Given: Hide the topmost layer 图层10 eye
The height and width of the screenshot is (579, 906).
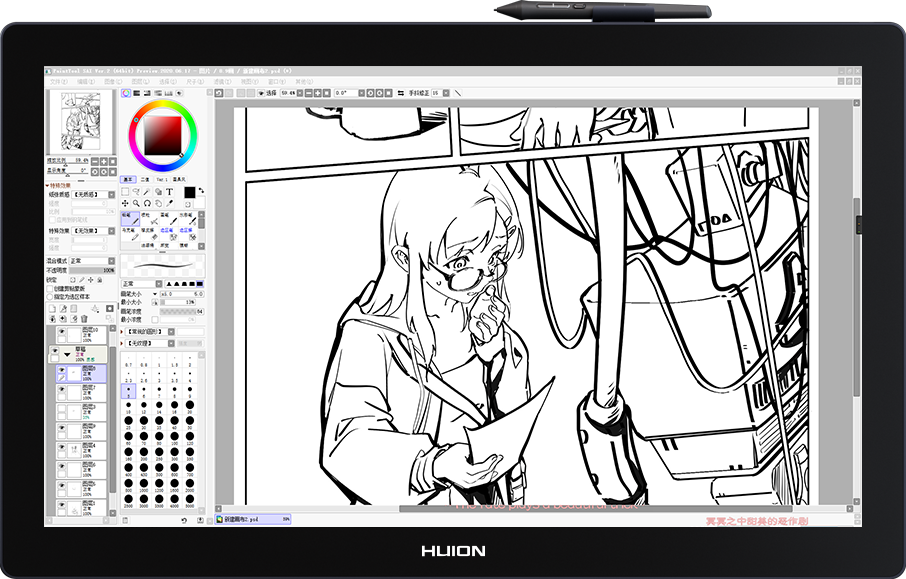Looking at the screenshot, I should pos(62,331).
